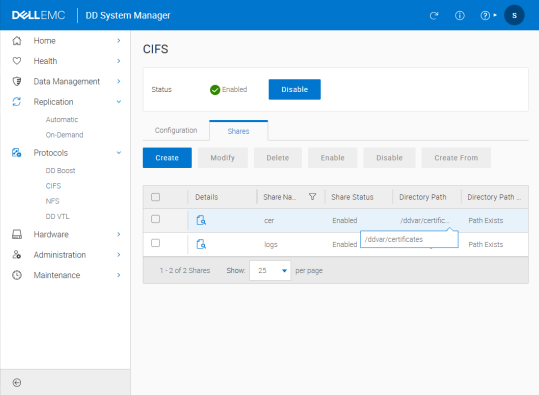Open details icon for cer share
Screen dimensions: 539x395
[201, 220]
